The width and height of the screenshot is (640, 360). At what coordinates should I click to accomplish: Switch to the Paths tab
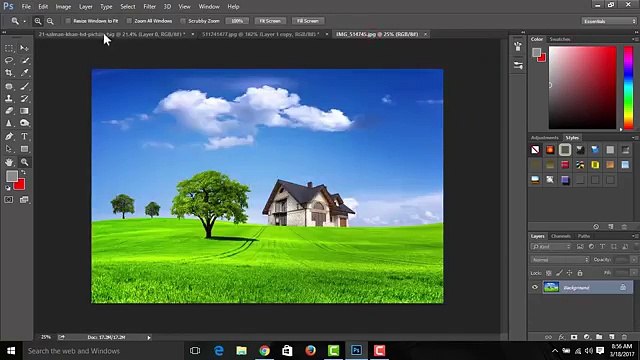584,236
